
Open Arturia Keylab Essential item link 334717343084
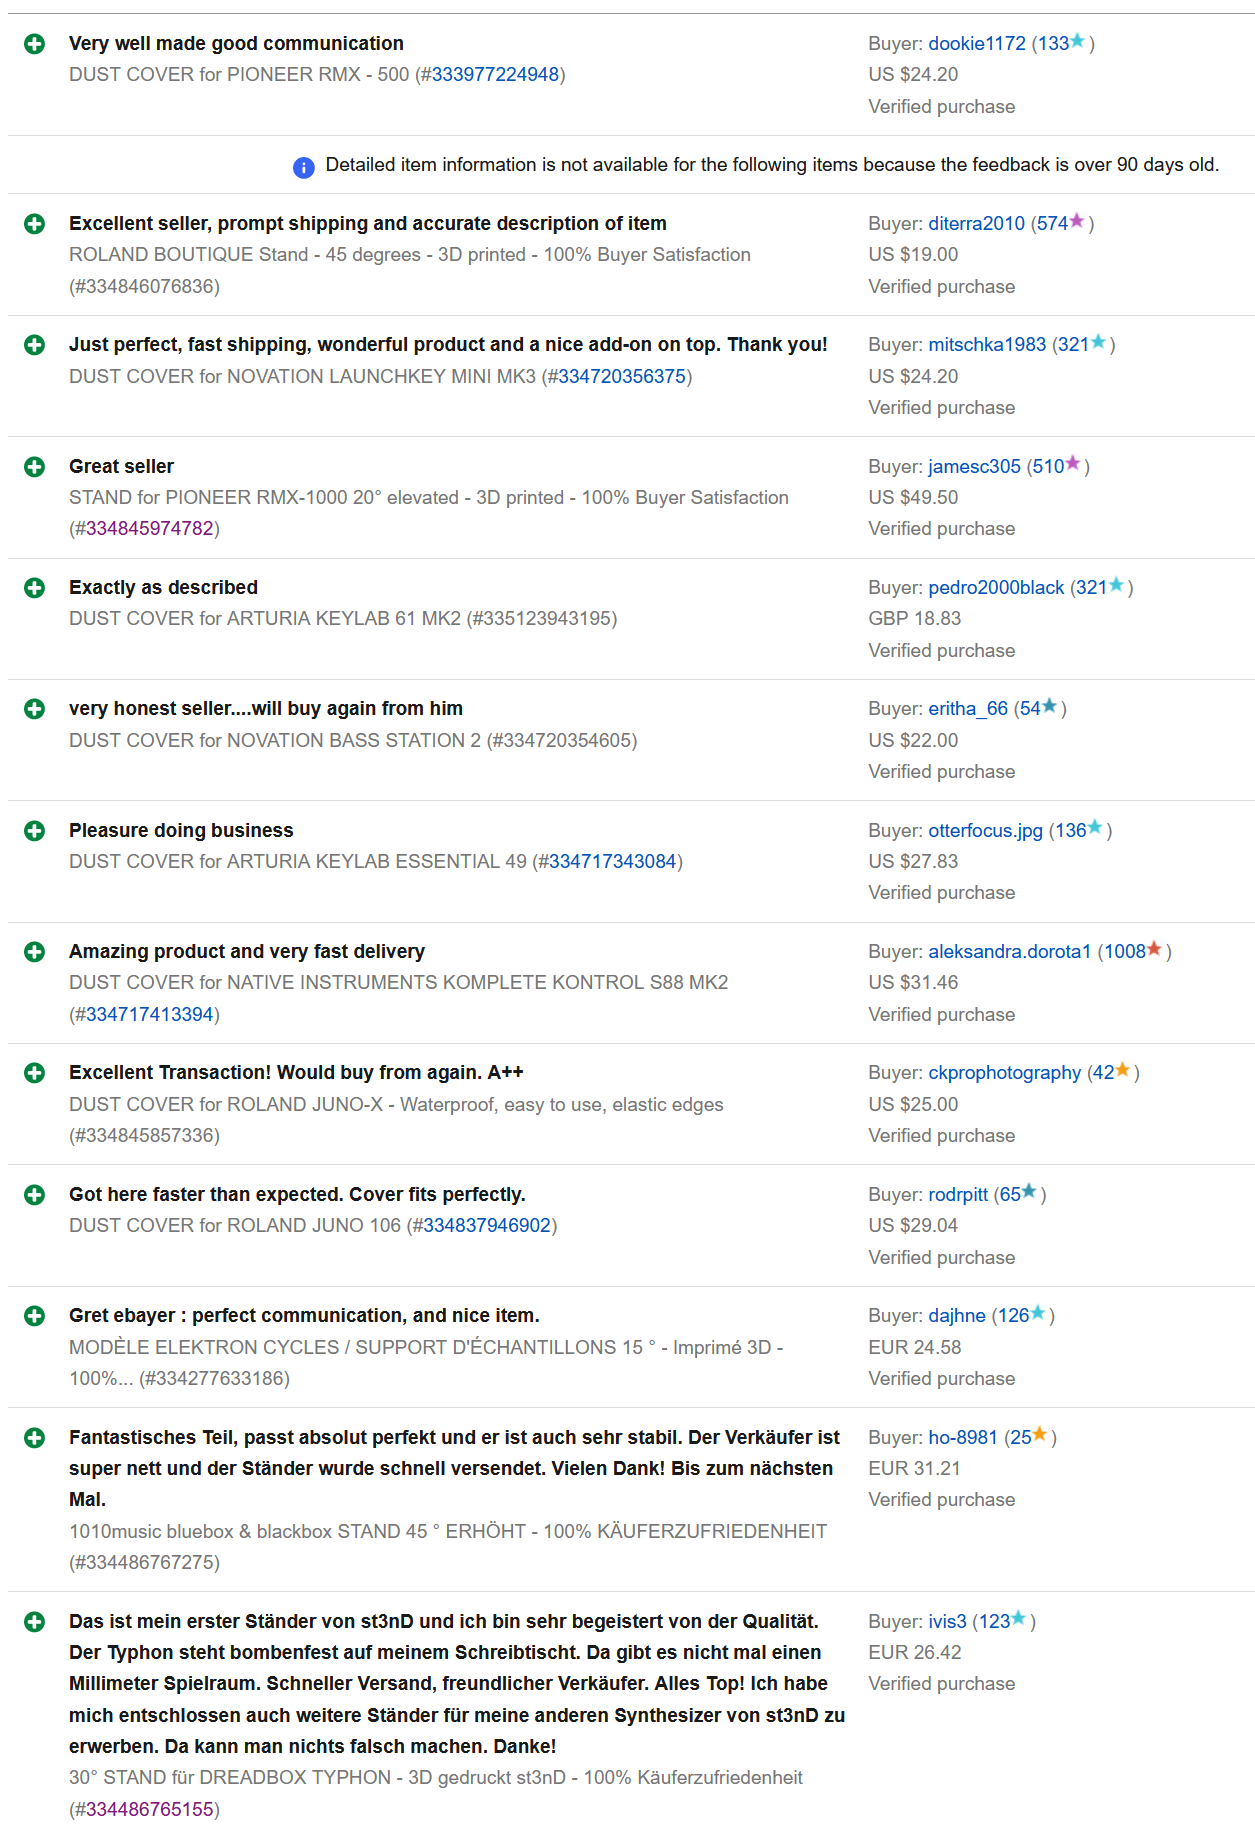click(x=613, y=862)
